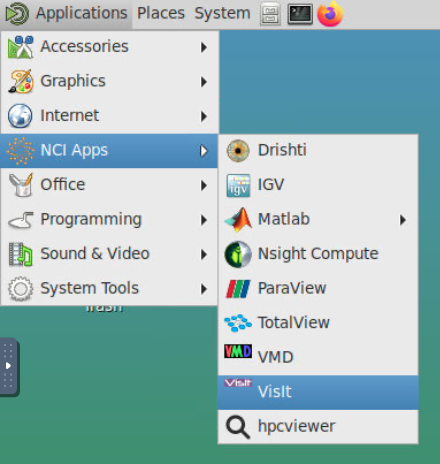440x464 pixels.
Task: Expand the Accessories submenu arrow
Action: pos(204,47)
